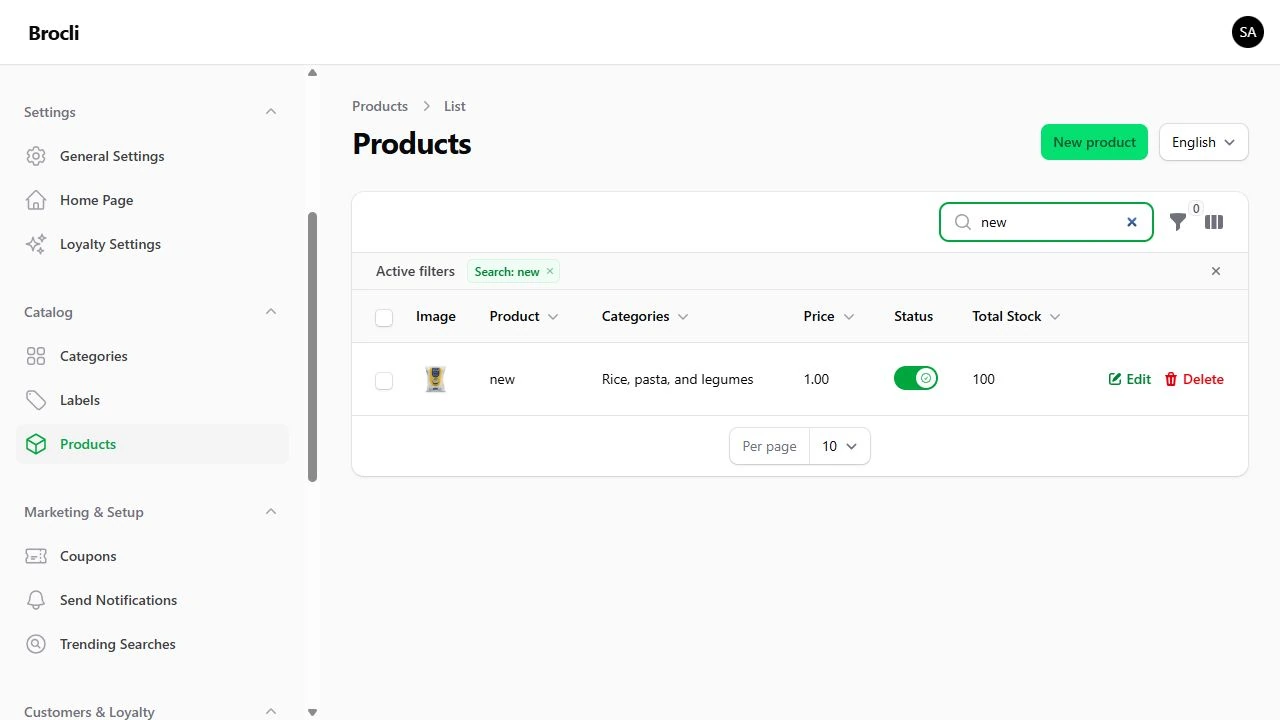Click the Send Notifications bell icon
1280x720 pixels.
coord(36,600)
